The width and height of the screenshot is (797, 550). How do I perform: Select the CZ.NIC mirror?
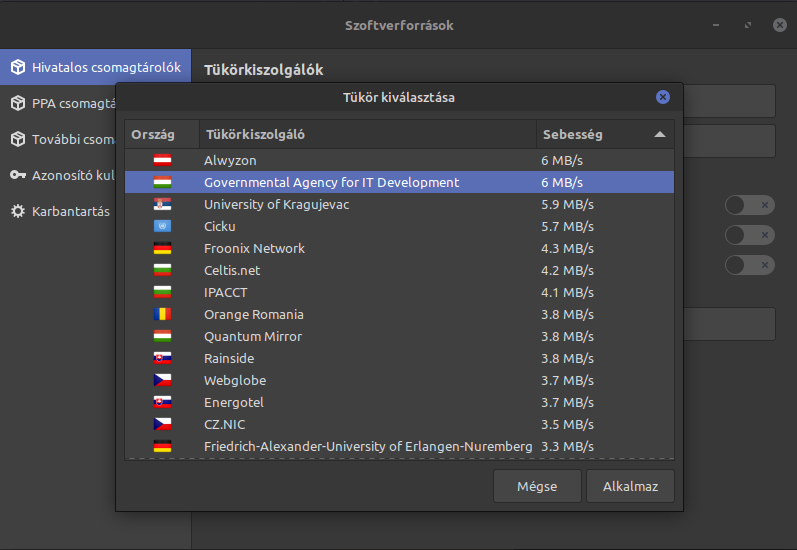(400, 424)
